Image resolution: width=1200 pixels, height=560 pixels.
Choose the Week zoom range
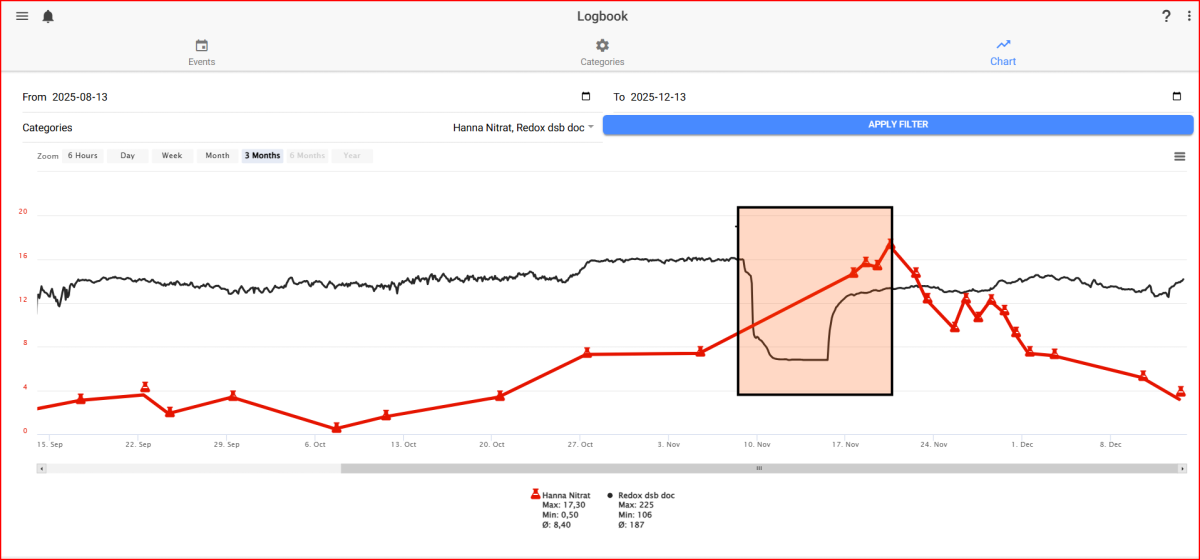click(172, 156)
